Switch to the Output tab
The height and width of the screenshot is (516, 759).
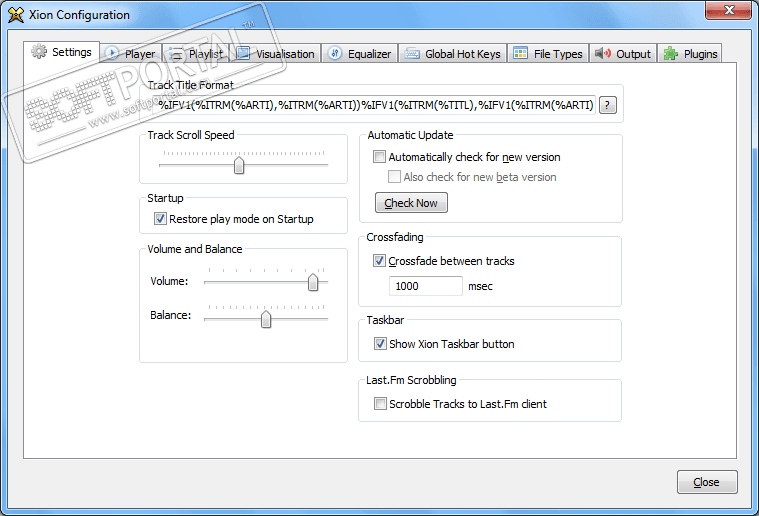tap(623, 54)
